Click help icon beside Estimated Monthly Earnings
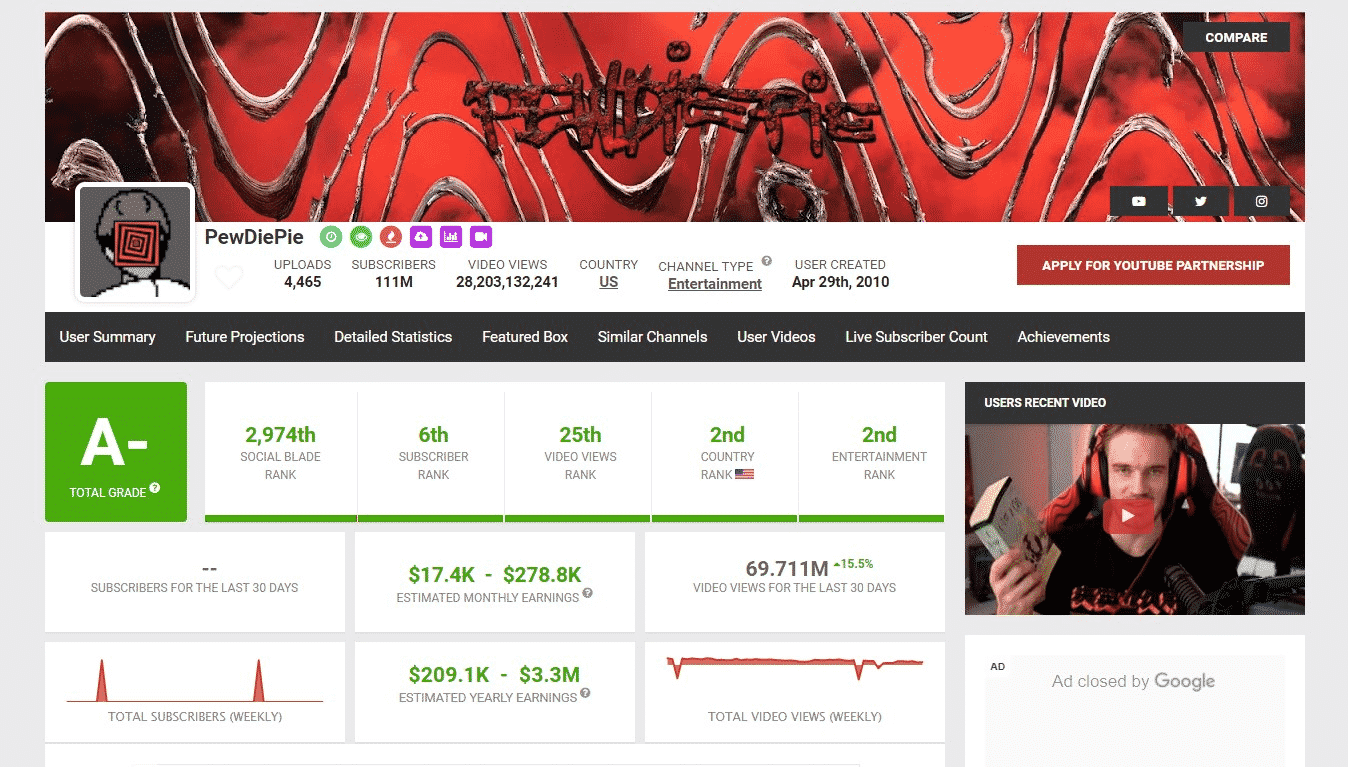Viewport: 1348px width, 767px height. [588, 593]
